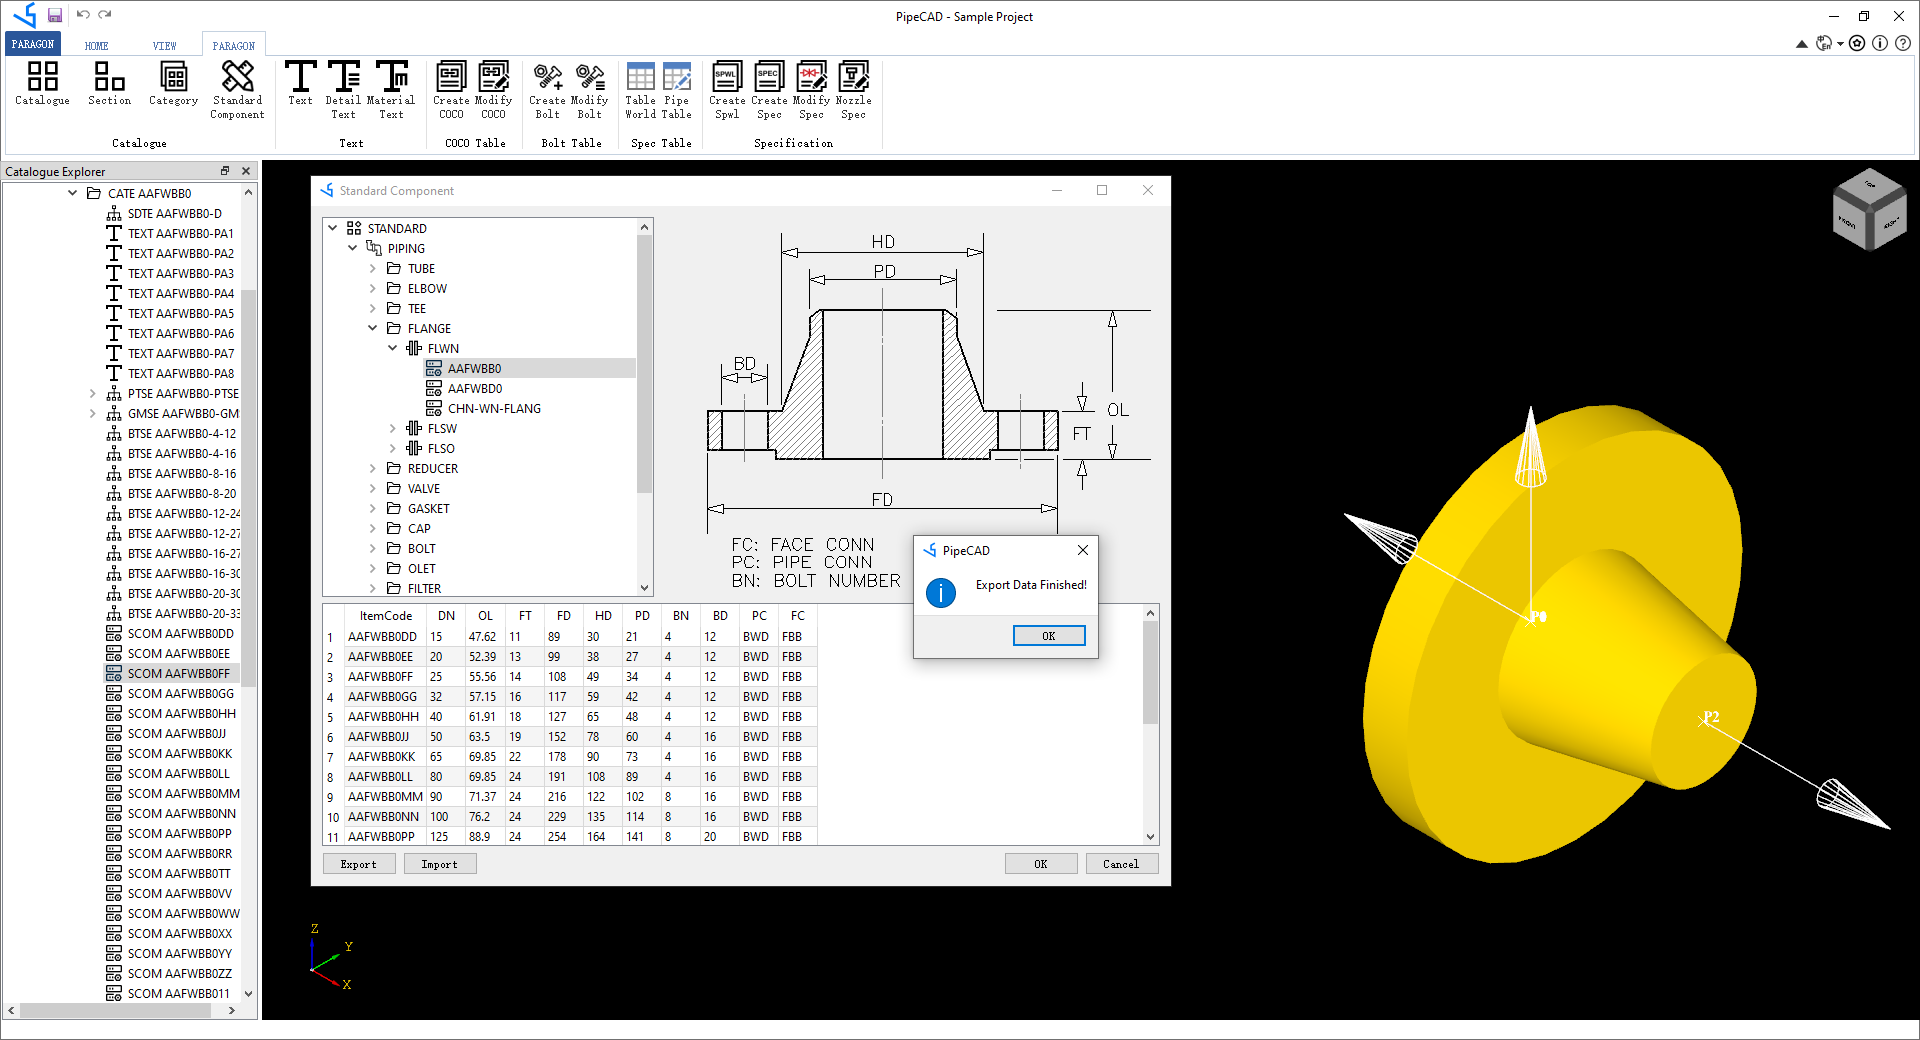Open the Material Text tool
Screen dimensions: 1920x1040
pos(391,88)
